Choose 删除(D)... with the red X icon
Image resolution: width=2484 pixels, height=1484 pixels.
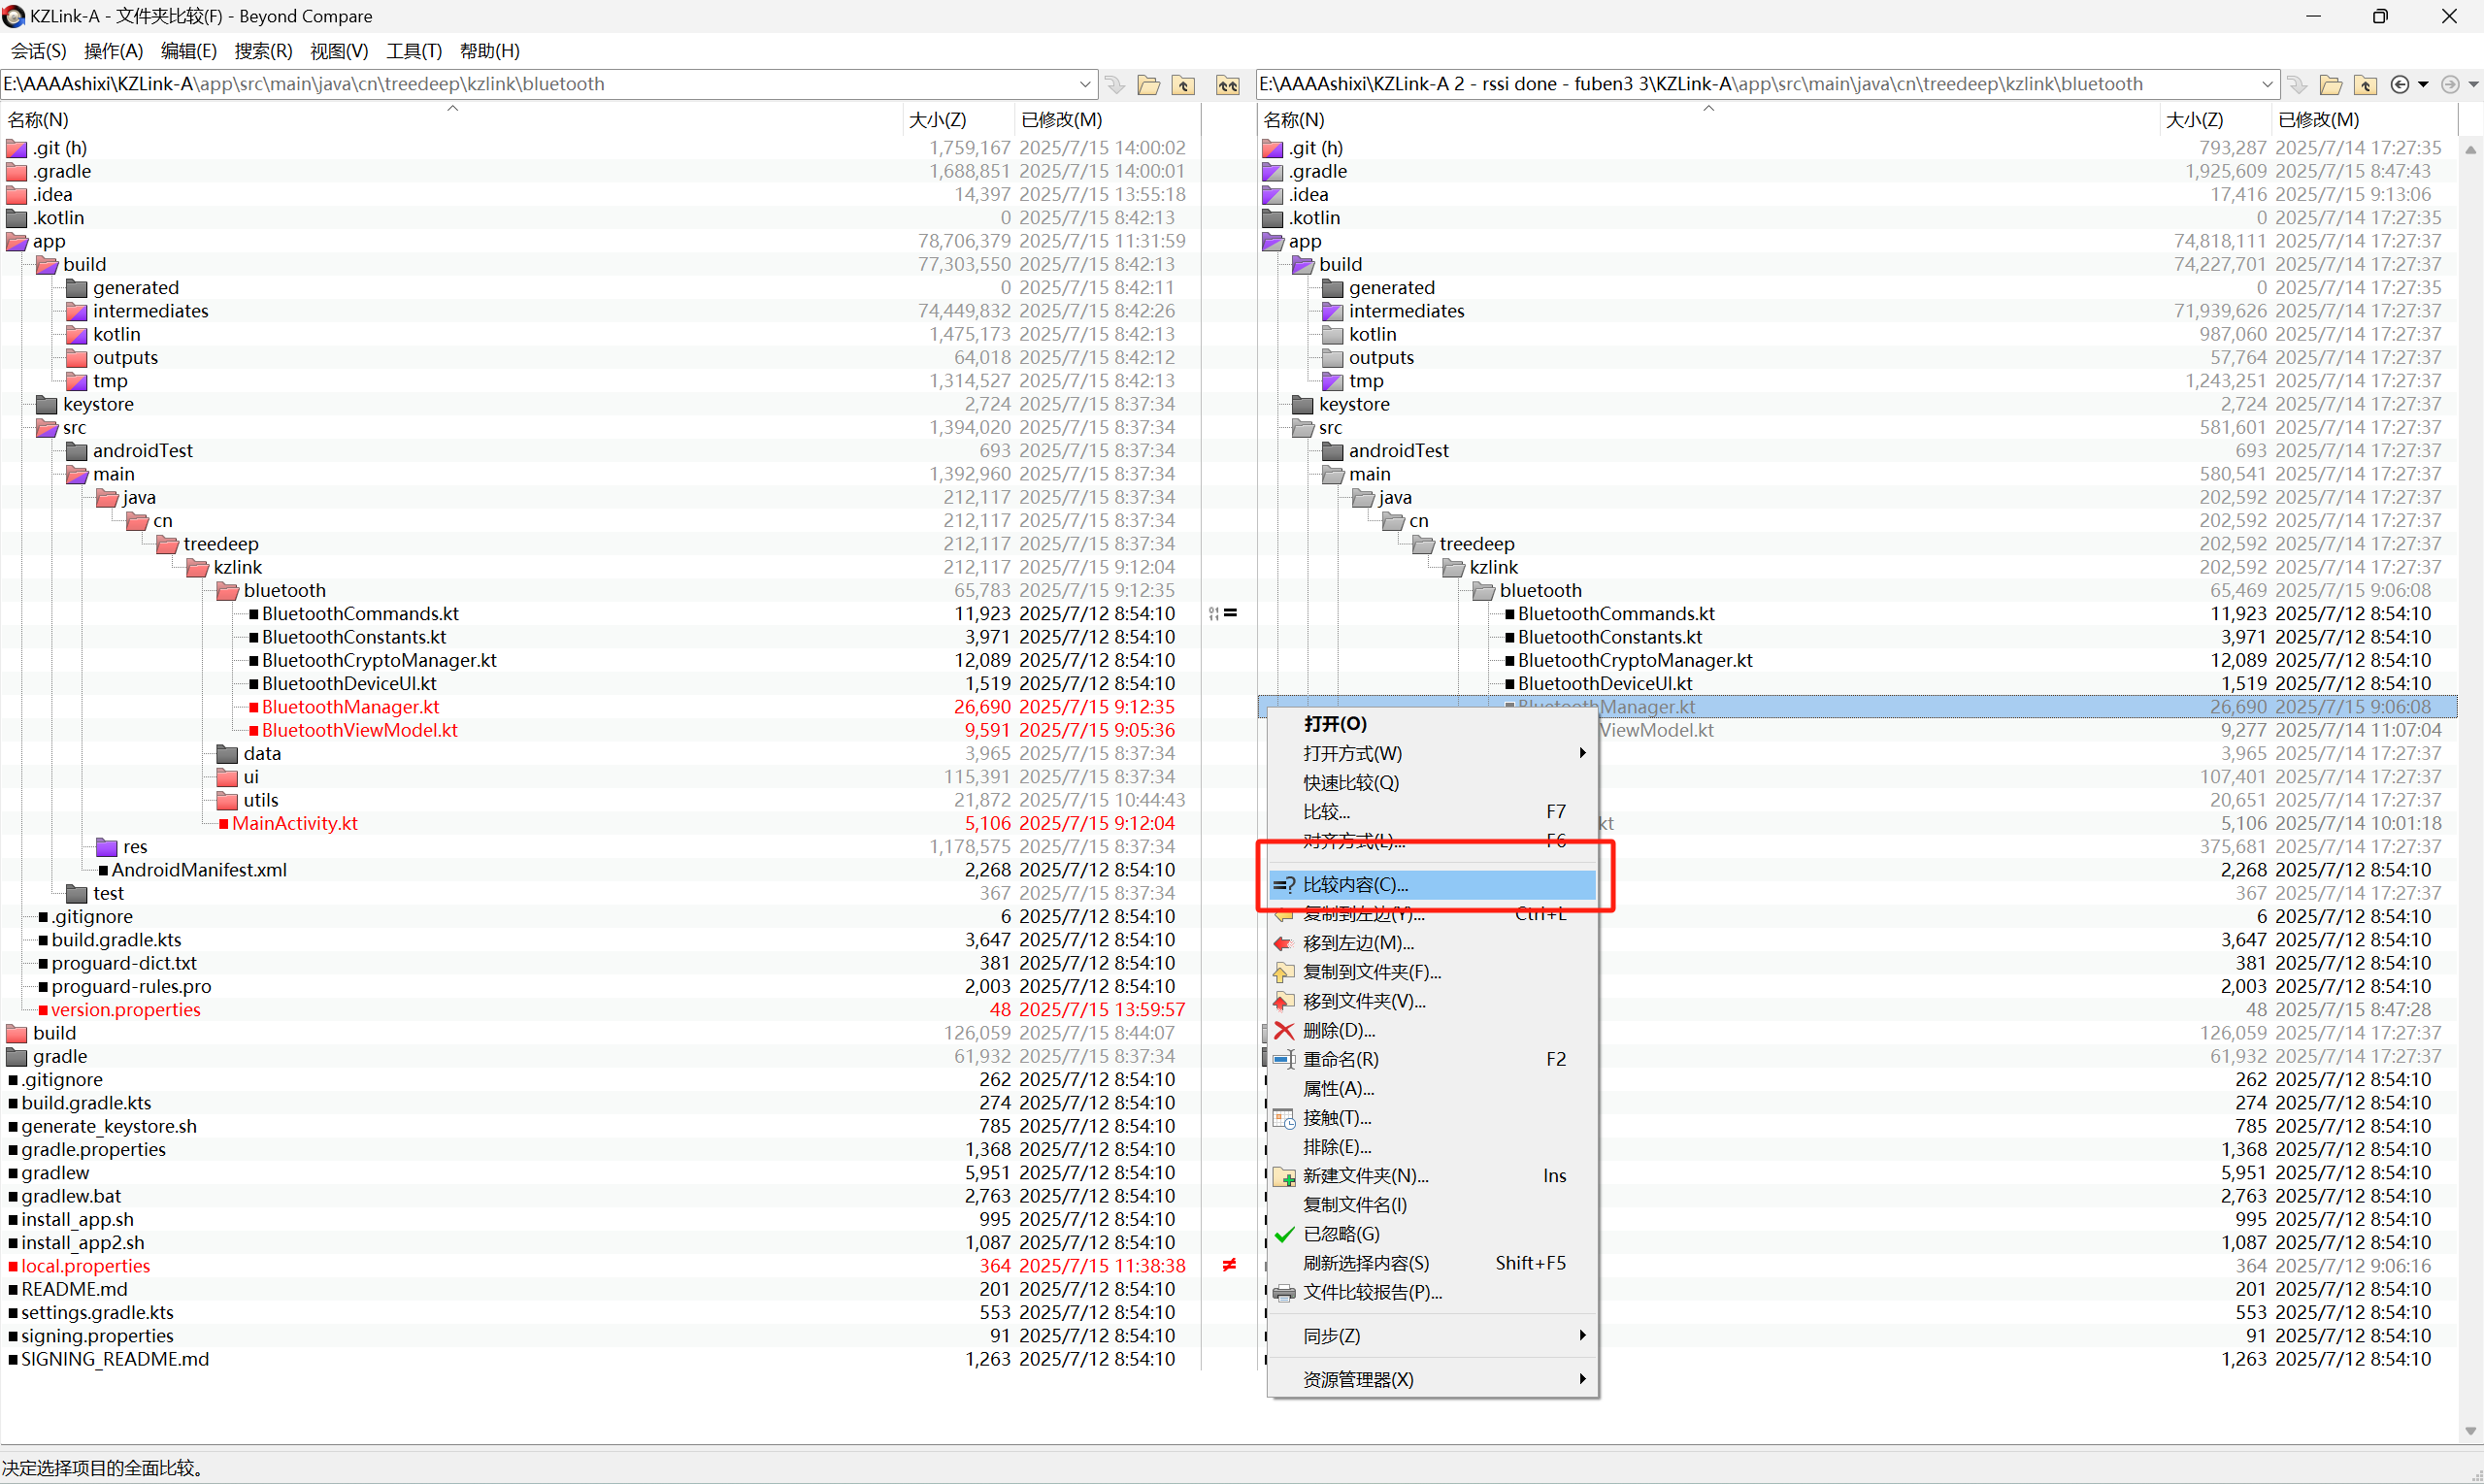[1431, 1029]
